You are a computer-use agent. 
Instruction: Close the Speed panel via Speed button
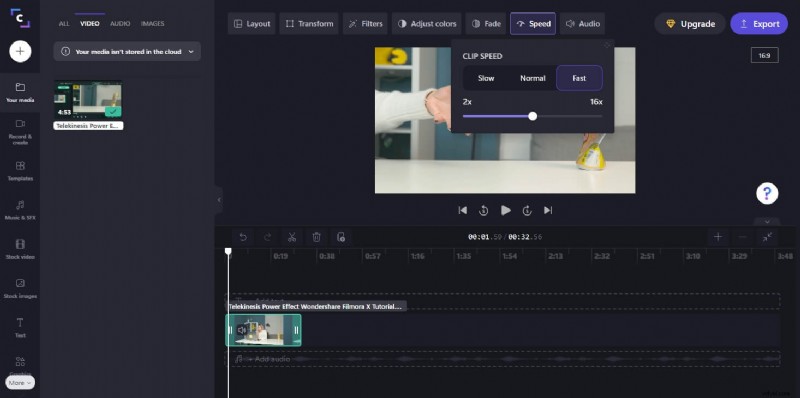point(533,23)
